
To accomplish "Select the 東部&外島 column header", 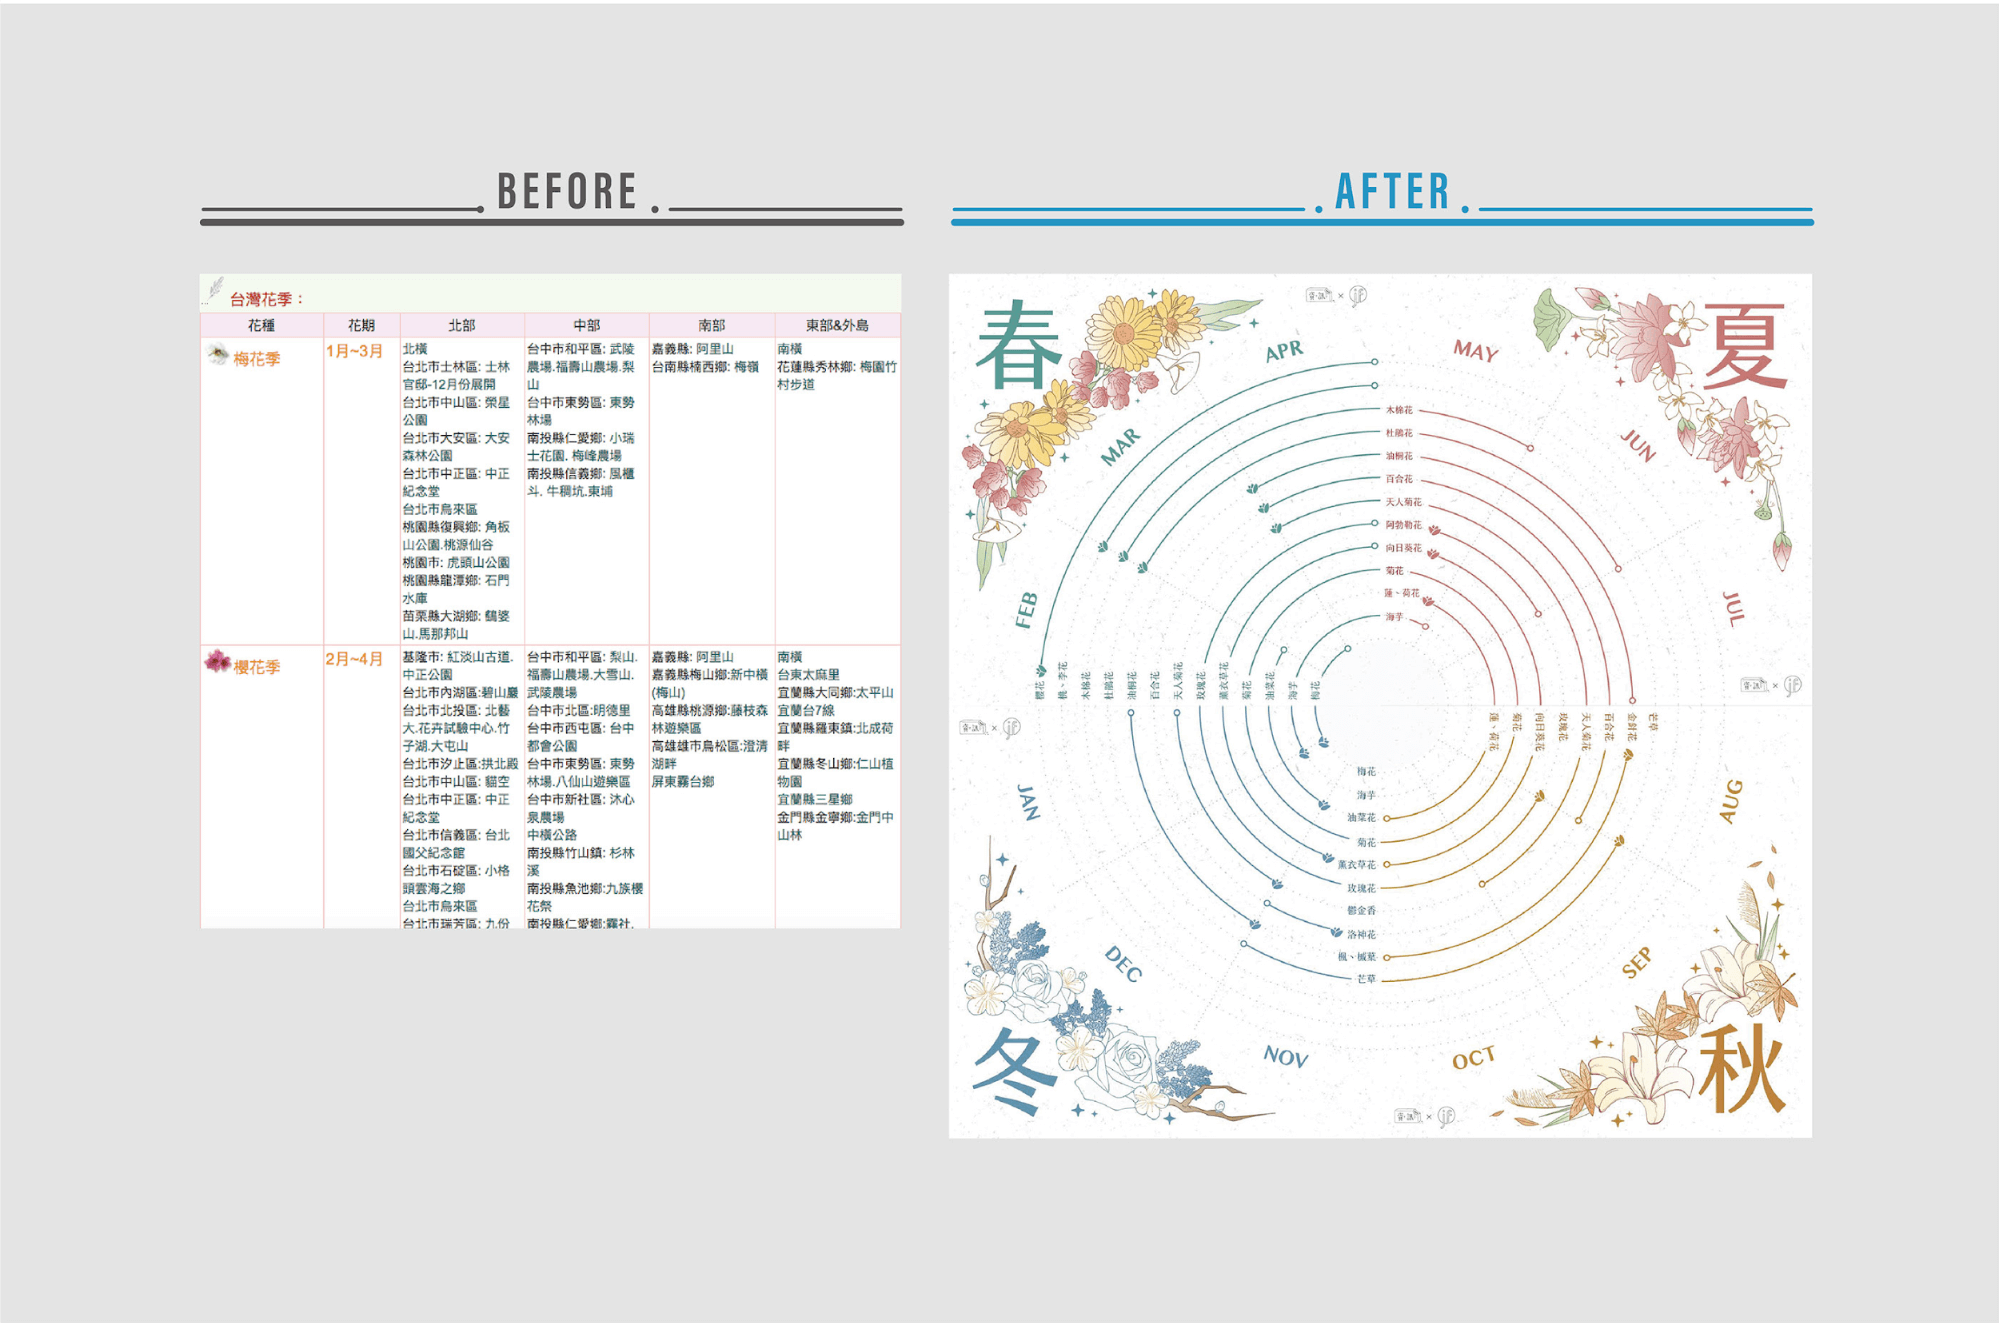I will [x=837, y=326].
